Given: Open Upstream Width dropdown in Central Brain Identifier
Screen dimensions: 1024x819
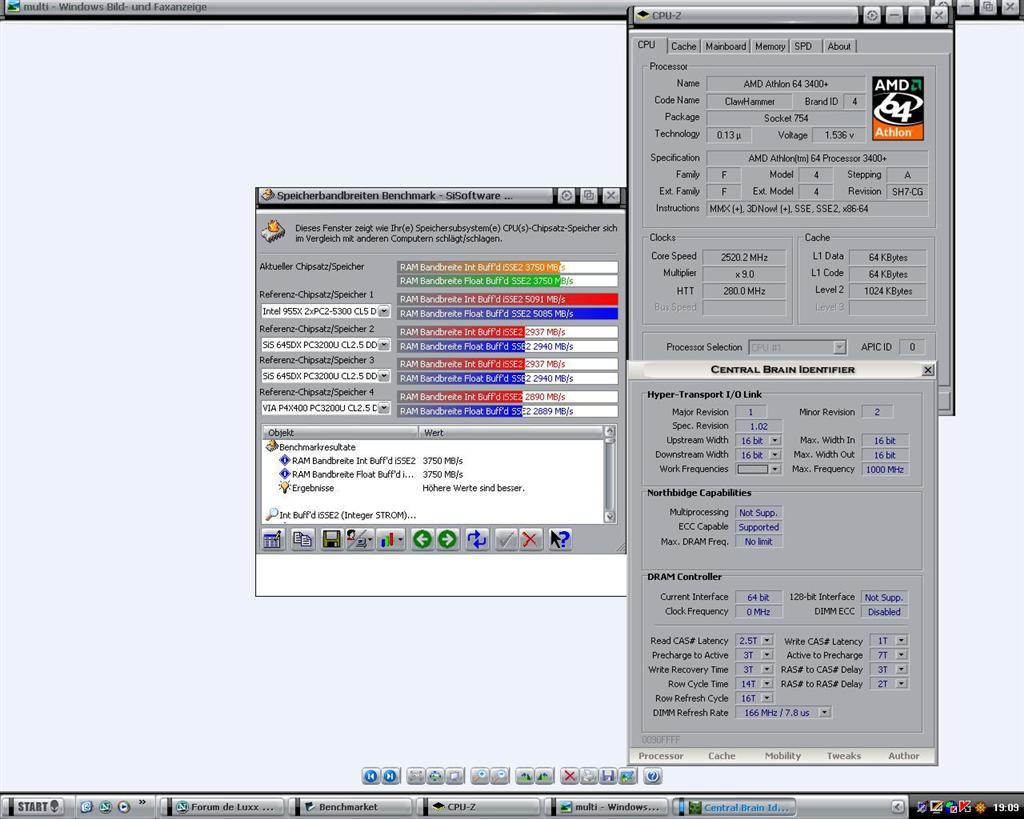Looking at the screenshot, I should (775, 440).
